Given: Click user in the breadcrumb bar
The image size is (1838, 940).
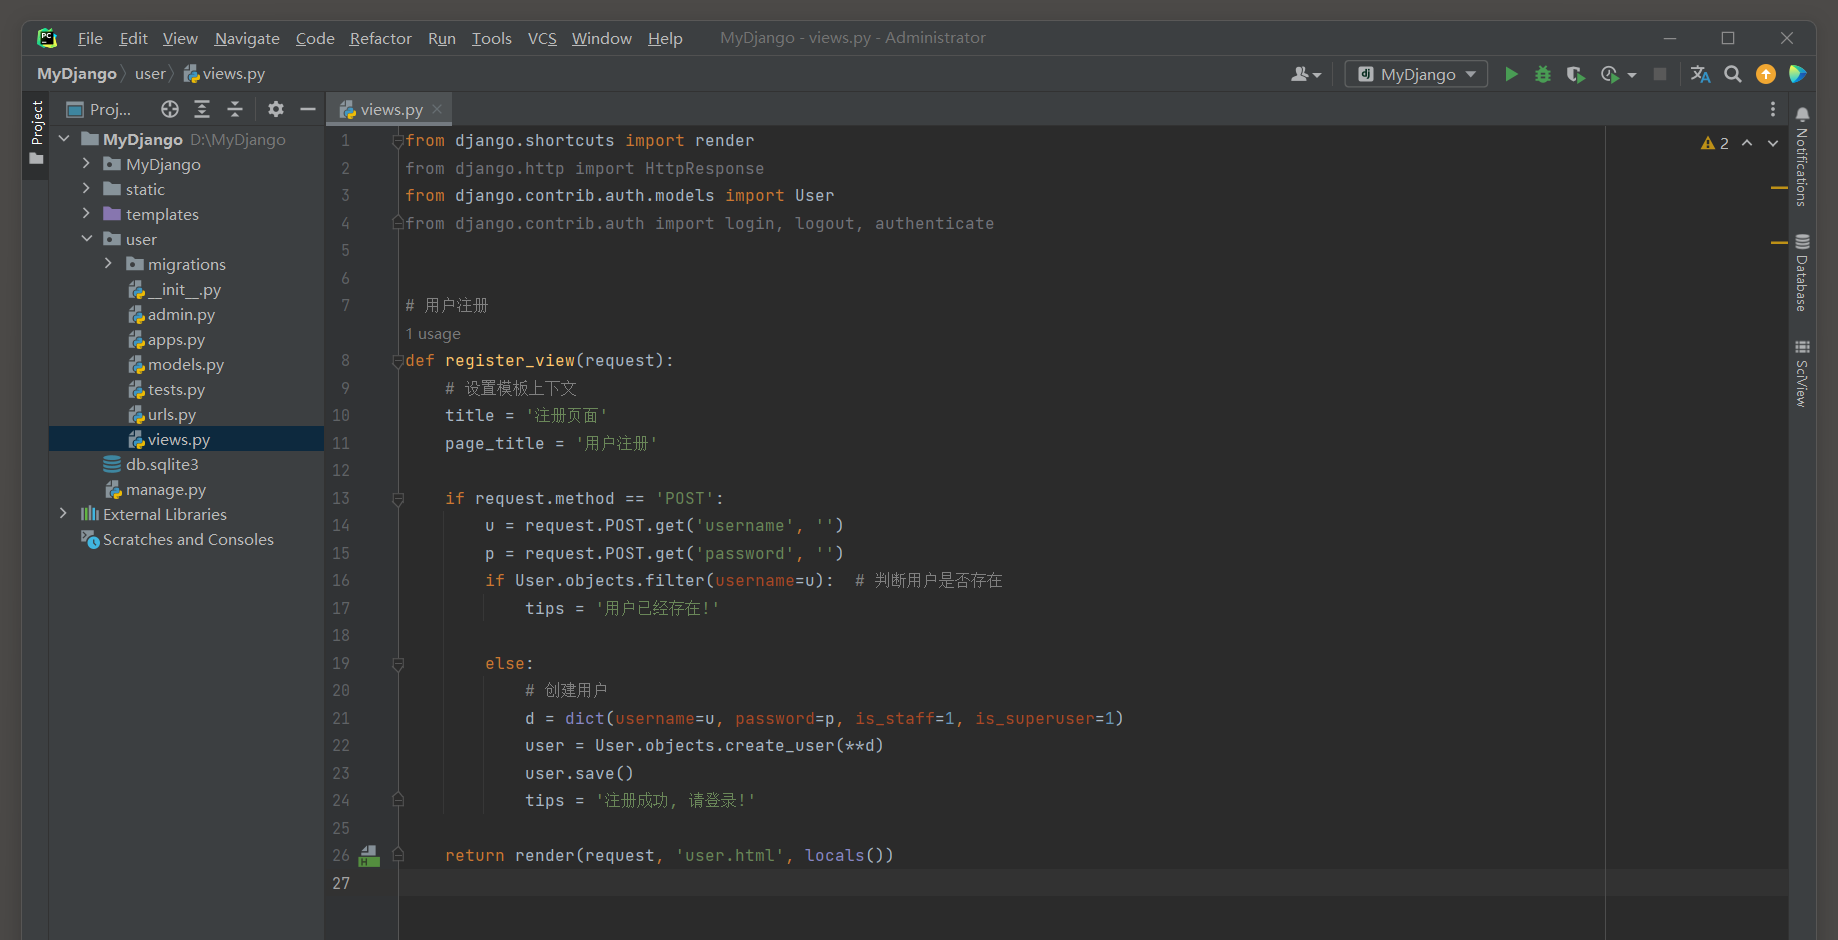Looking at the screenshot, I should [150, 74].
